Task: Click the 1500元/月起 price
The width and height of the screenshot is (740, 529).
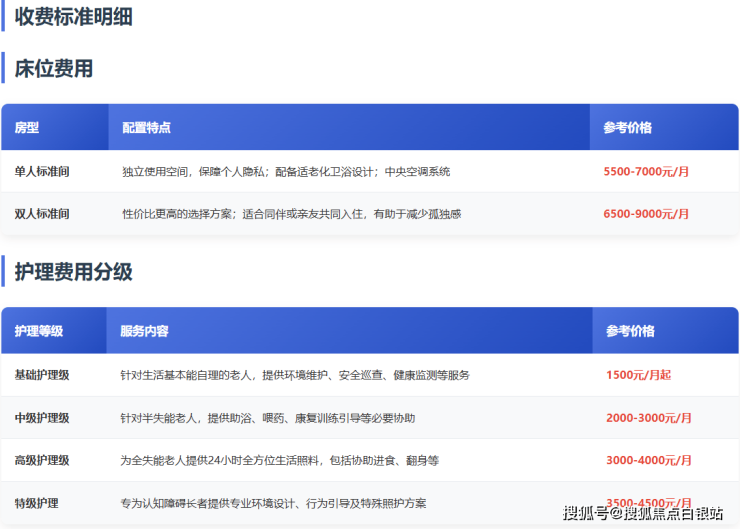Action: tap(638, 375)
